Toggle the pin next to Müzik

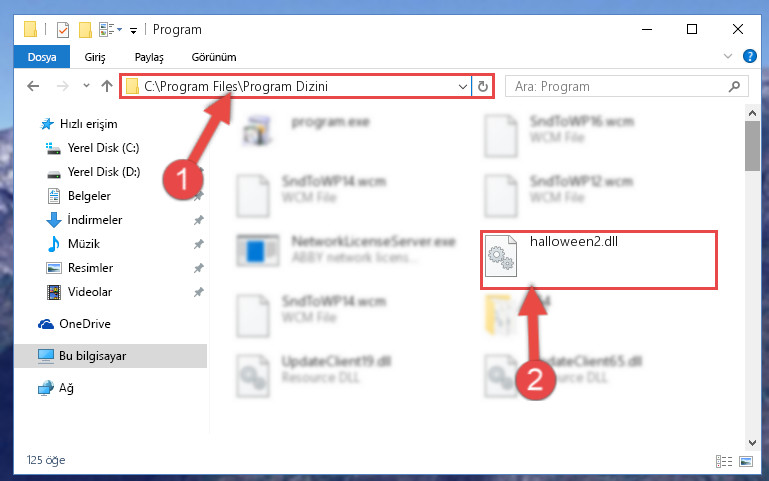[x=198, y=244]
